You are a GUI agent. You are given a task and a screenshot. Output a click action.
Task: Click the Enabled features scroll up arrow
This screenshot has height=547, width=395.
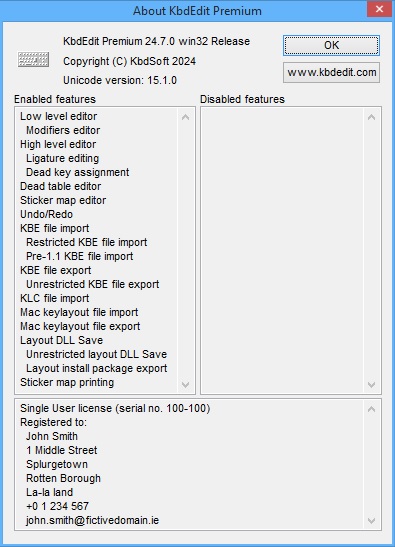point(186,118)
